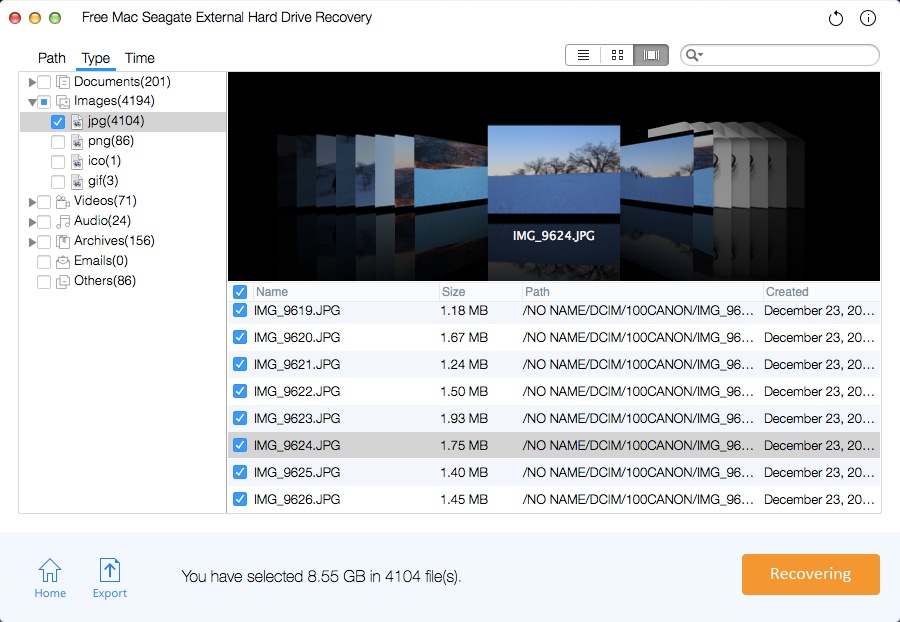Toggle the Images(4194) checkbox
Viewport: 900px width, 622px height.
point(44,102)
